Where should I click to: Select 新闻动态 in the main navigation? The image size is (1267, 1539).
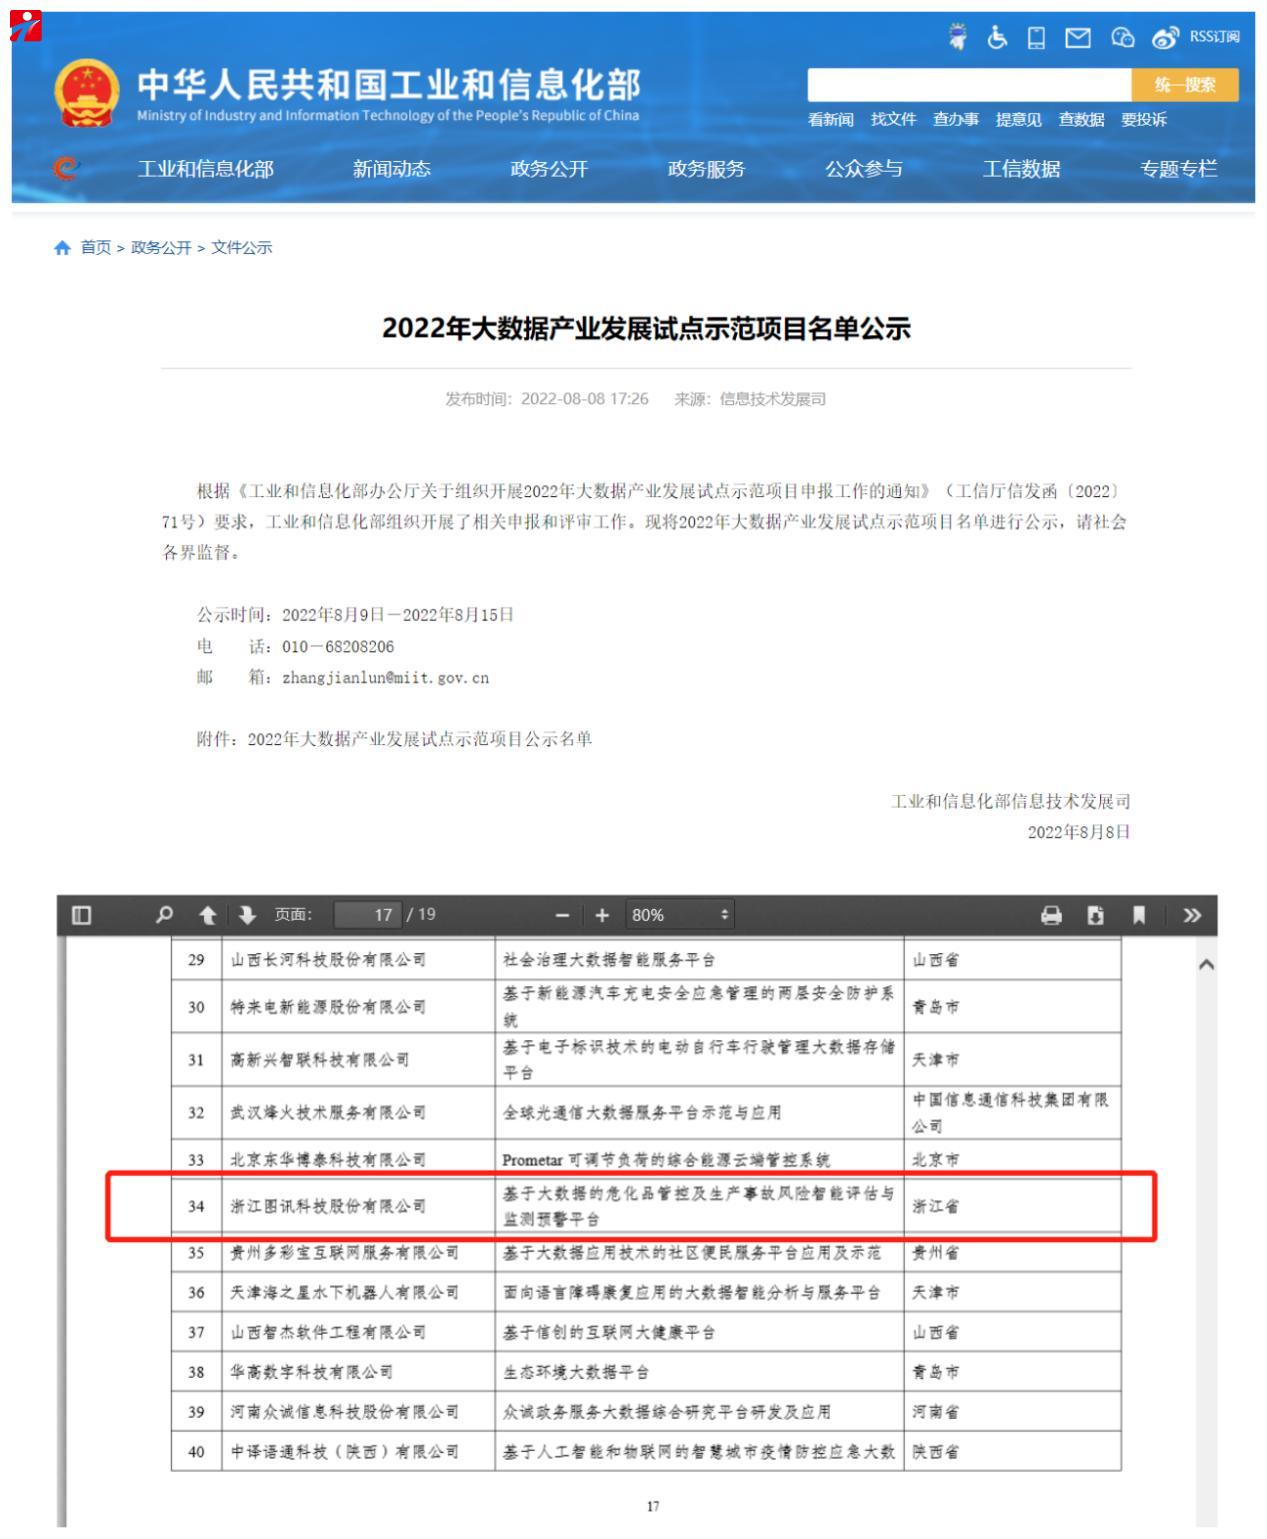point(391,169)
